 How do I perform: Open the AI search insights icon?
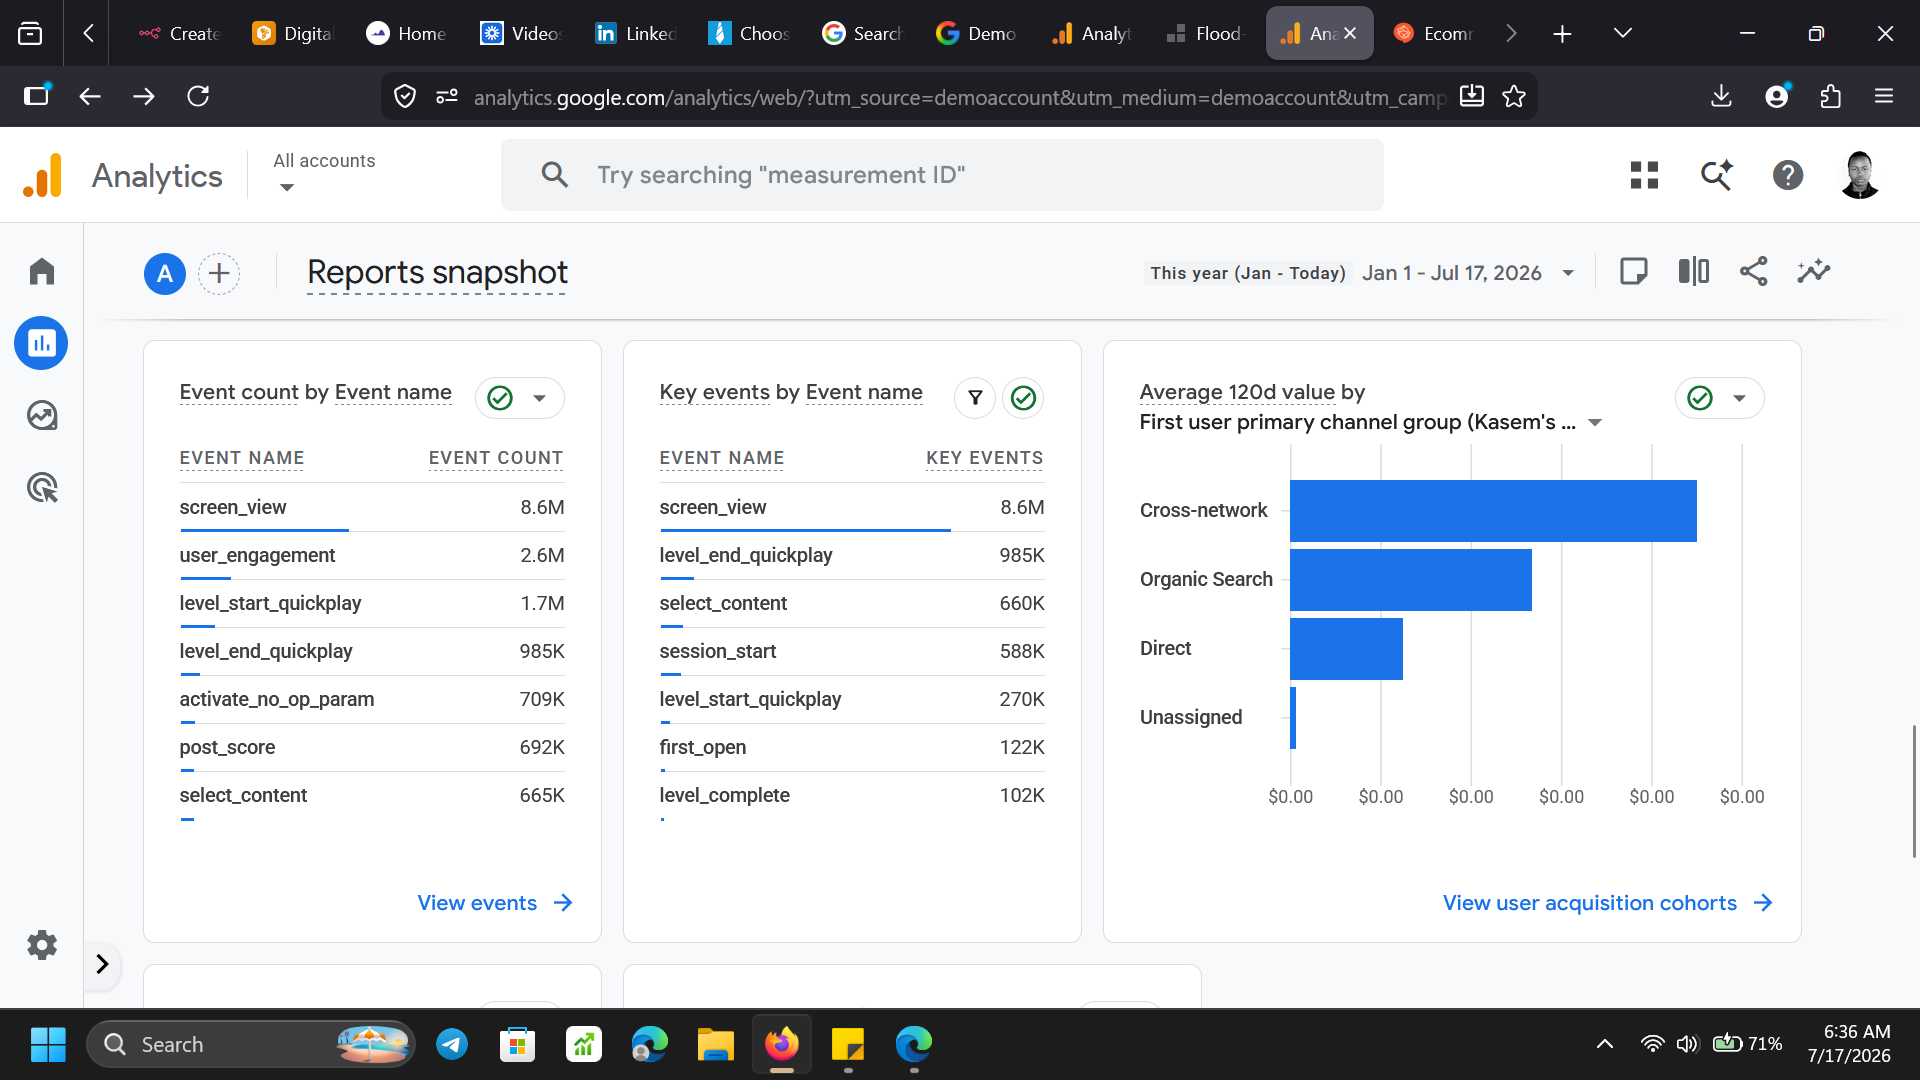point(1716,175)
